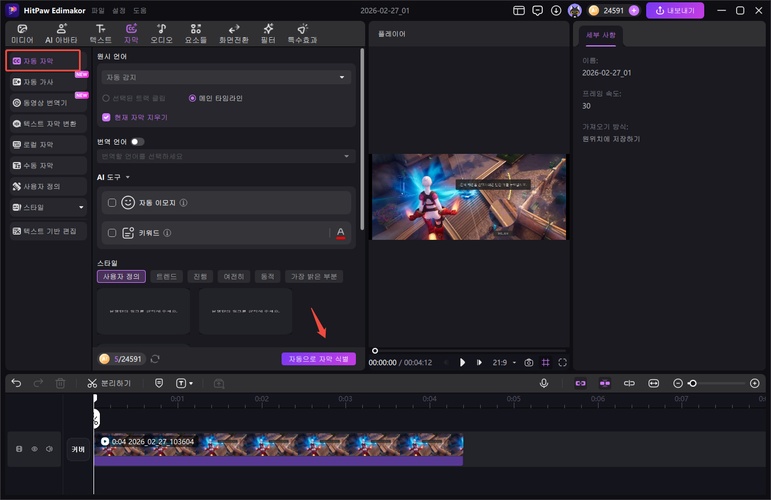The image size is (771, 500).
Task: Click the undo arrow in timeline toolbar
Action: (x=16, y=383)
